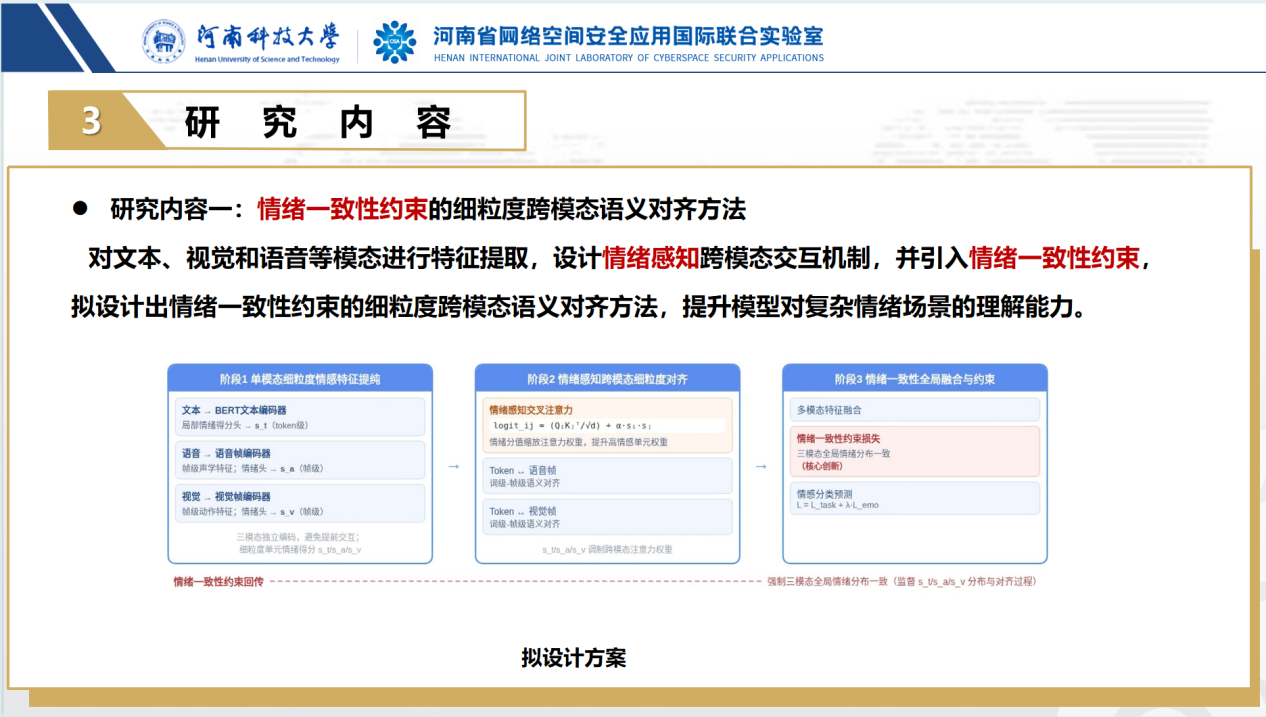Click the blue CSA laboratory logo
Image resolution: width=1266 pixels, height=717 pixels.
click(395, 42)
